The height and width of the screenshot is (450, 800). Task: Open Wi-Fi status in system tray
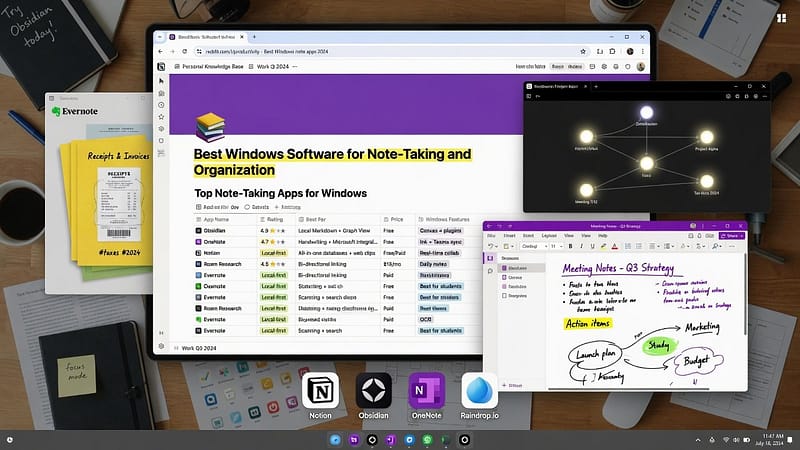click(726, 440)
